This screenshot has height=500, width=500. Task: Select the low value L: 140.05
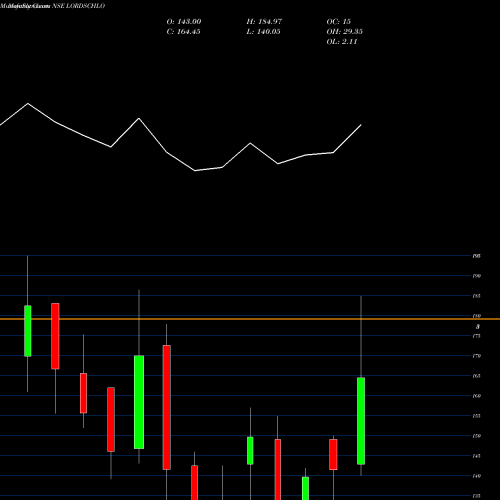263,32
